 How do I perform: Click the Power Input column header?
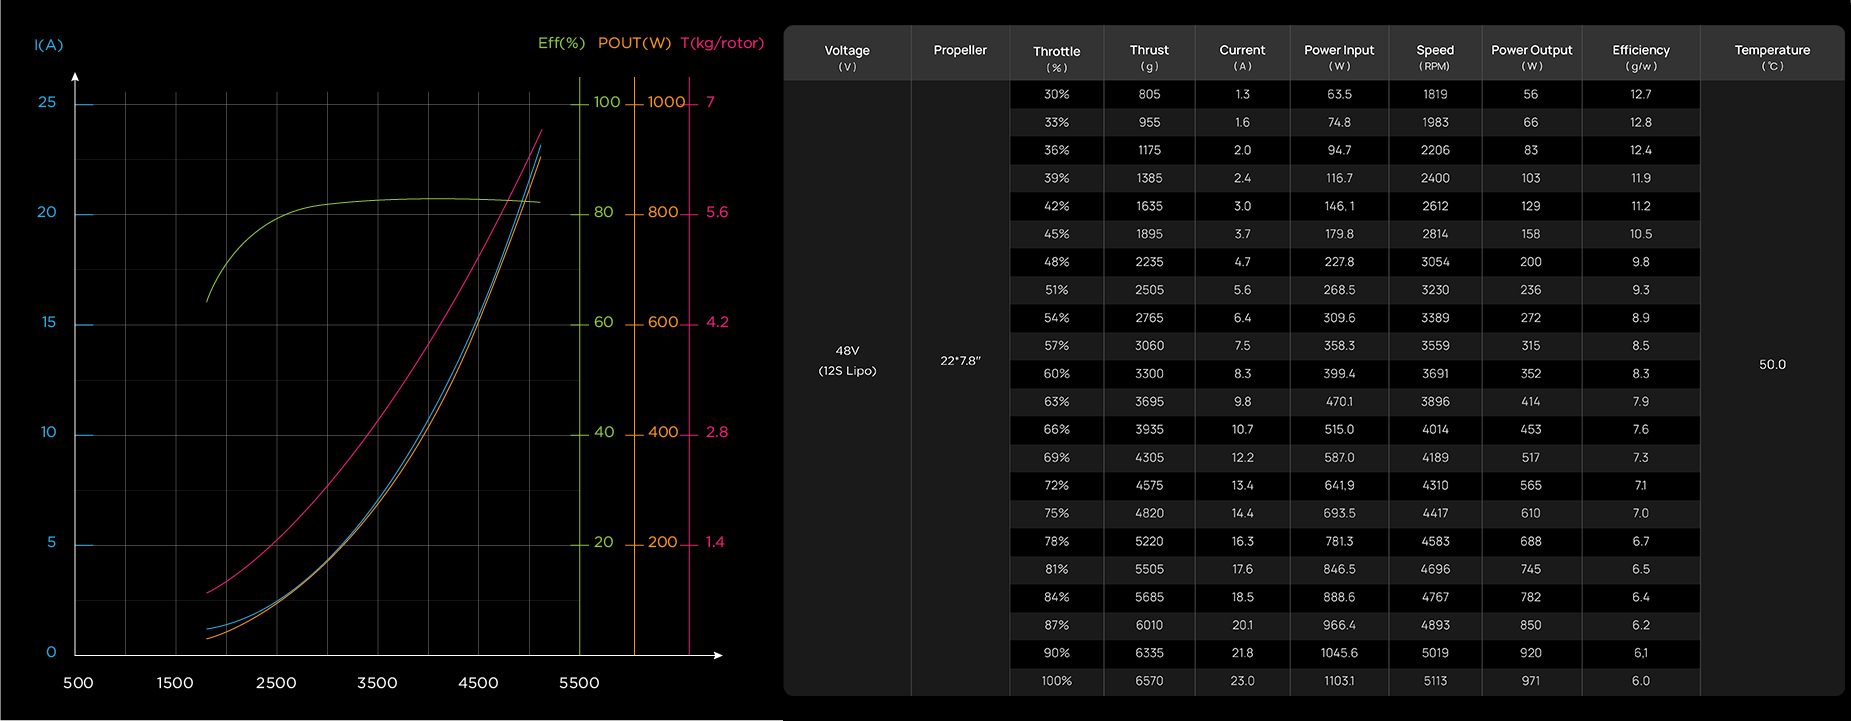pos(1339,56)
